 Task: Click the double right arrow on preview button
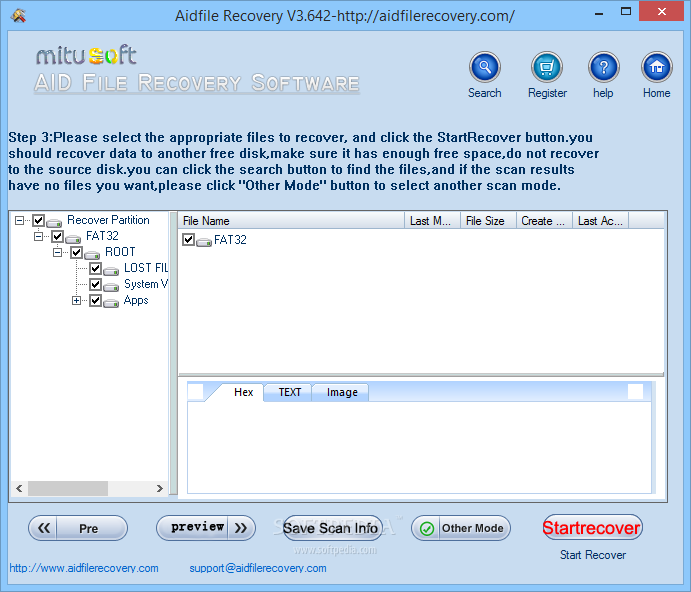tap(241, 528)
